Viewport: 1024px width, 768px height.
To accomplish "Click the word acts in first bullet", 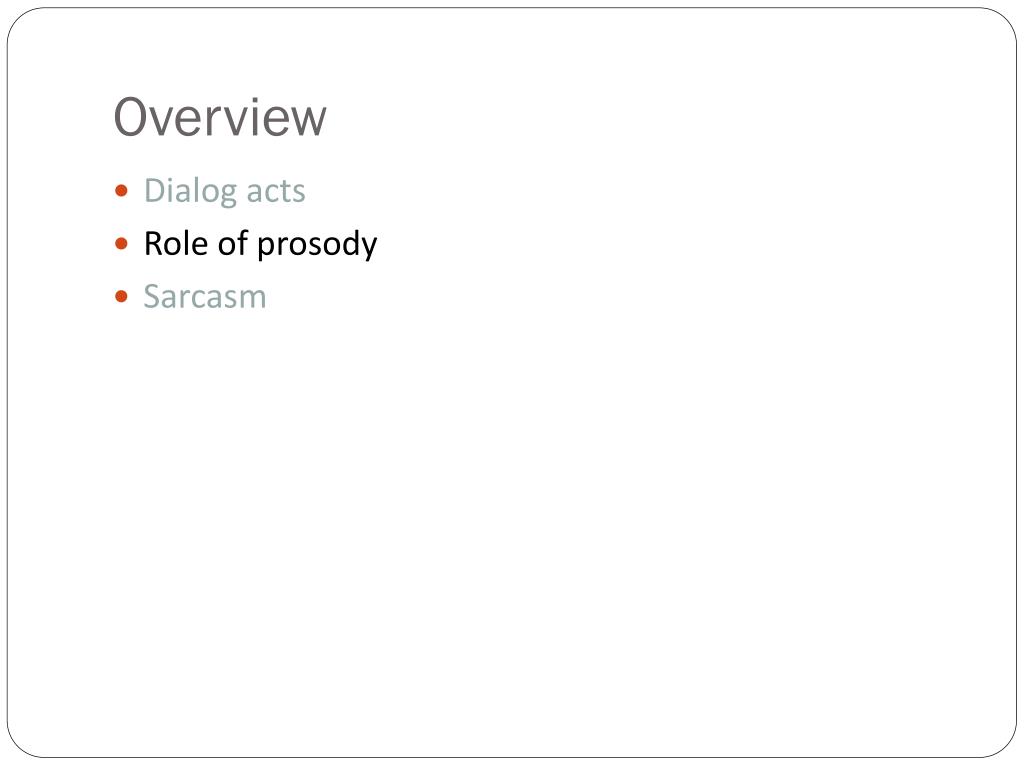I will click(276, 193).
